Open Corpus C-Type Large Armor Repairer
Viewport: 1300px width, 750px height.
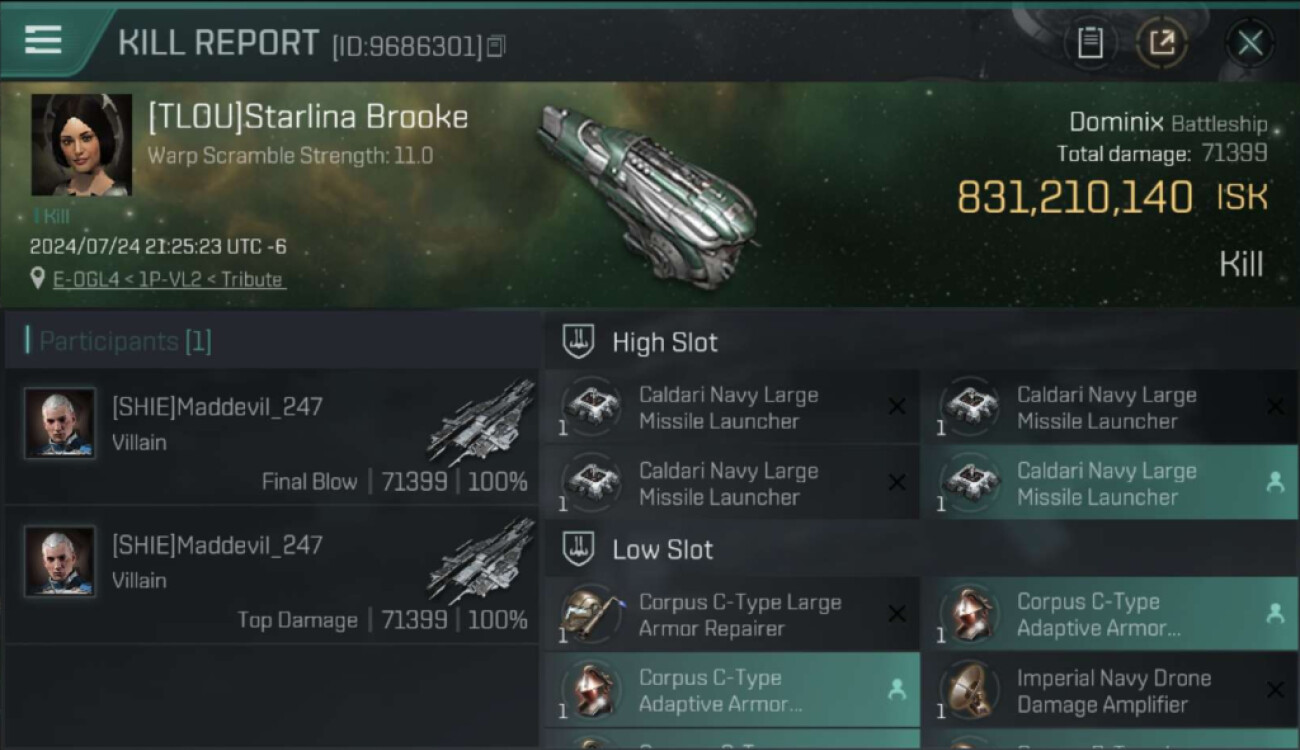(x=730, y=615)
